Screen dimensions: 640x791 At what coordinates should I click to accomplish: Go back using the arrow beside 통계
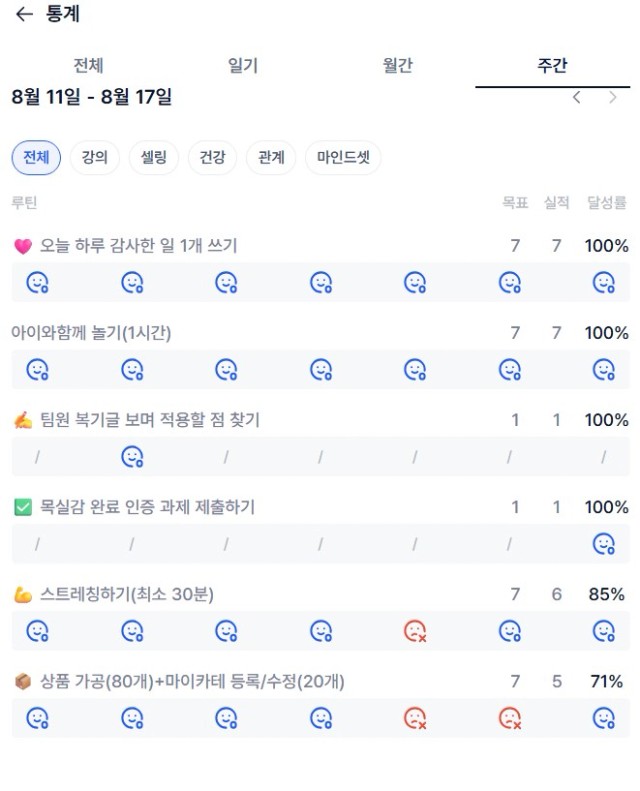click(24, 14)
